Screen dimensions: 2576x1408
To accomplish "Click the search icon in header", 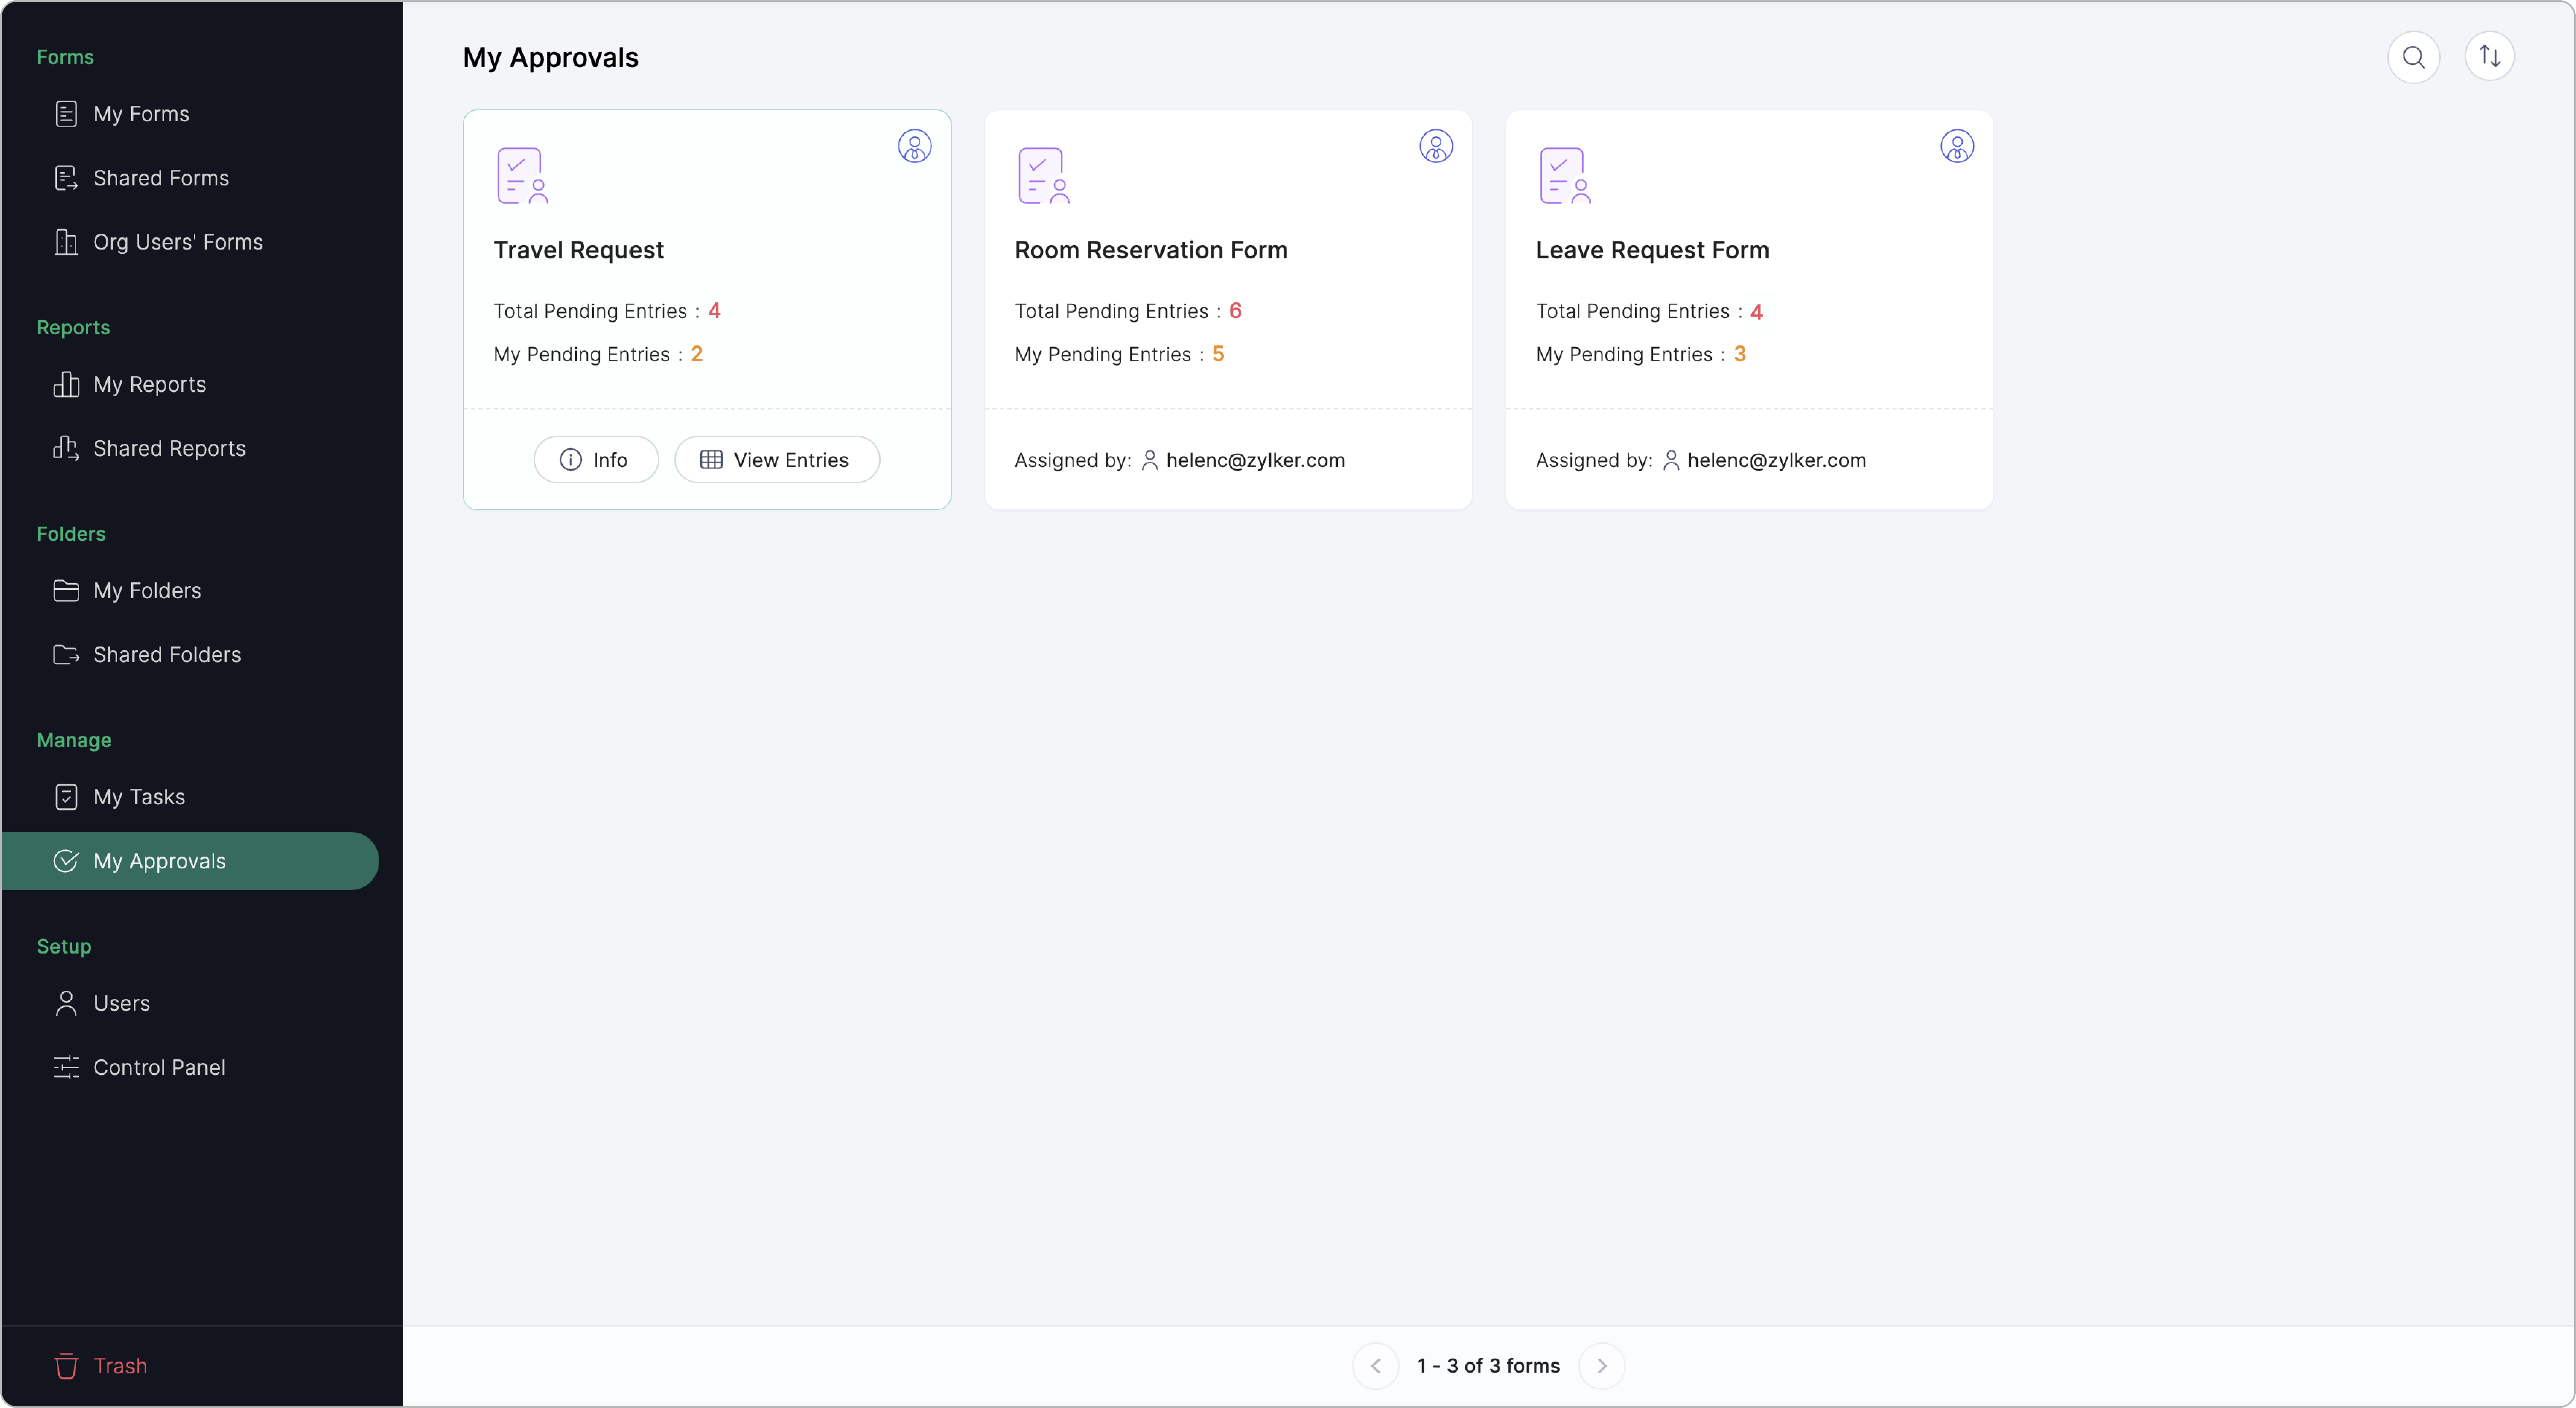I will [2413, 57].
